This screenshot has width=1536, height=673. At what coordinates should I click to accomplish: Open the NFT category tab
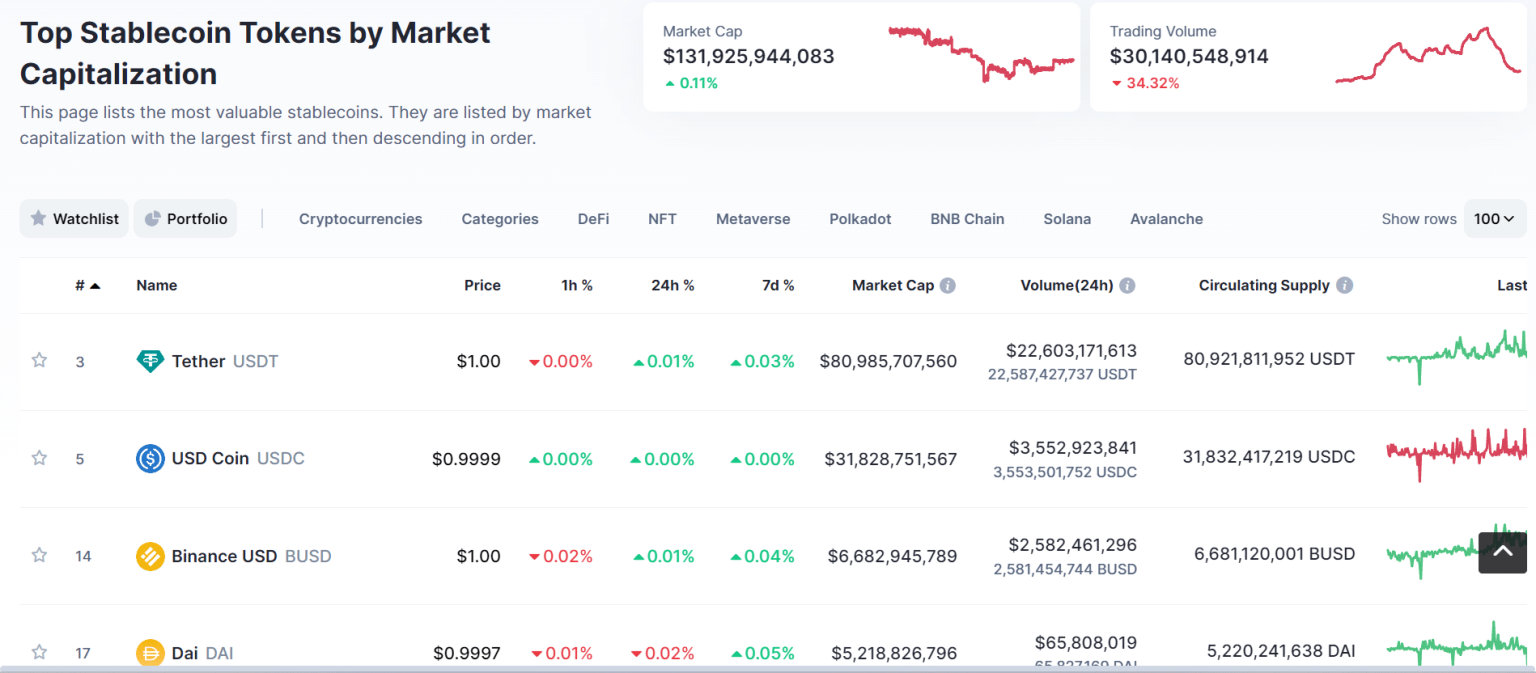[662, 218]
